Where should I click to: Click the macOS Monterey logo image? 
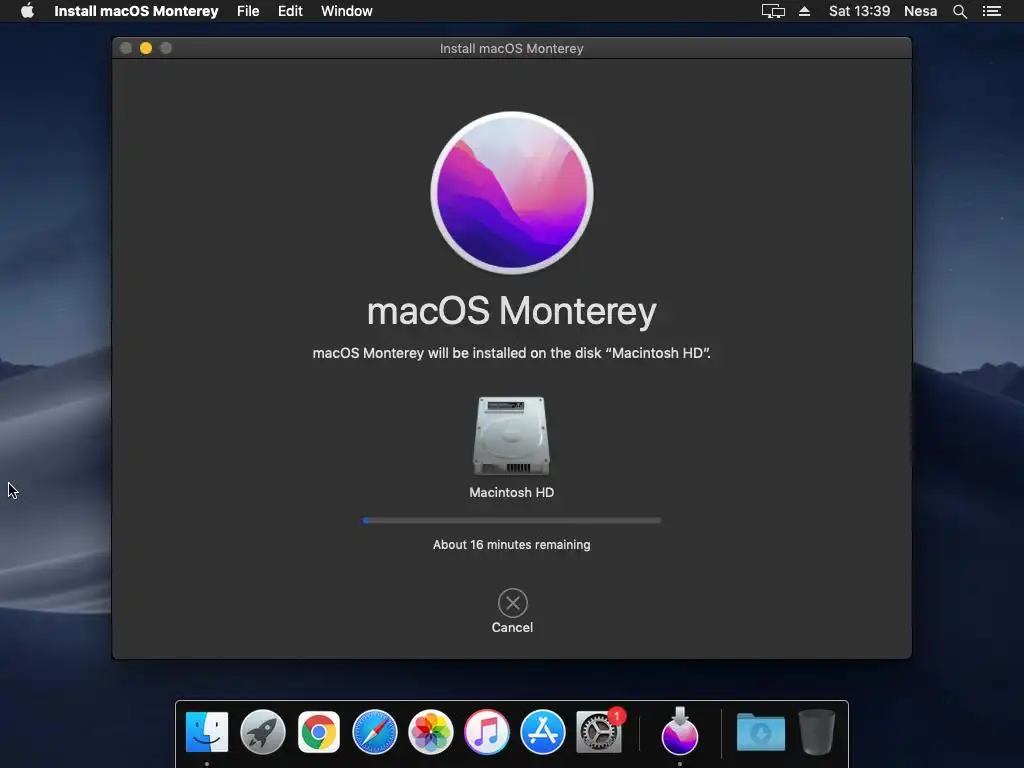coord(512,193)
